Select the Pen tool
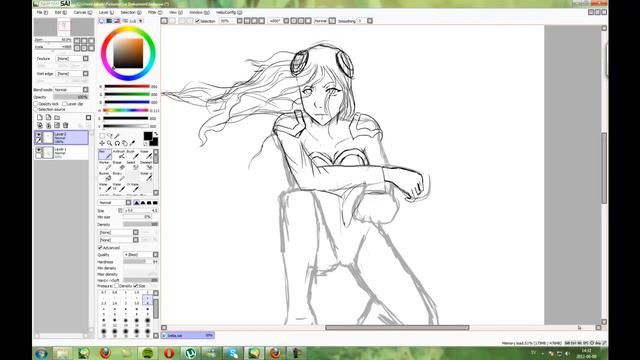 tap(105, 154)
